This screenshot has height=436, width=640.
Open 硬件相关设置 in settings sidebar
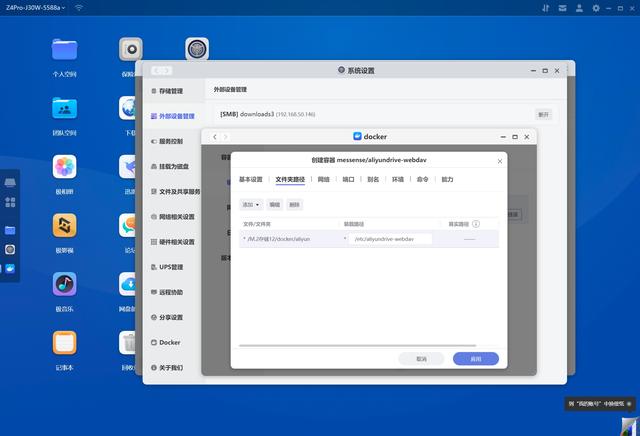point(172,242)
